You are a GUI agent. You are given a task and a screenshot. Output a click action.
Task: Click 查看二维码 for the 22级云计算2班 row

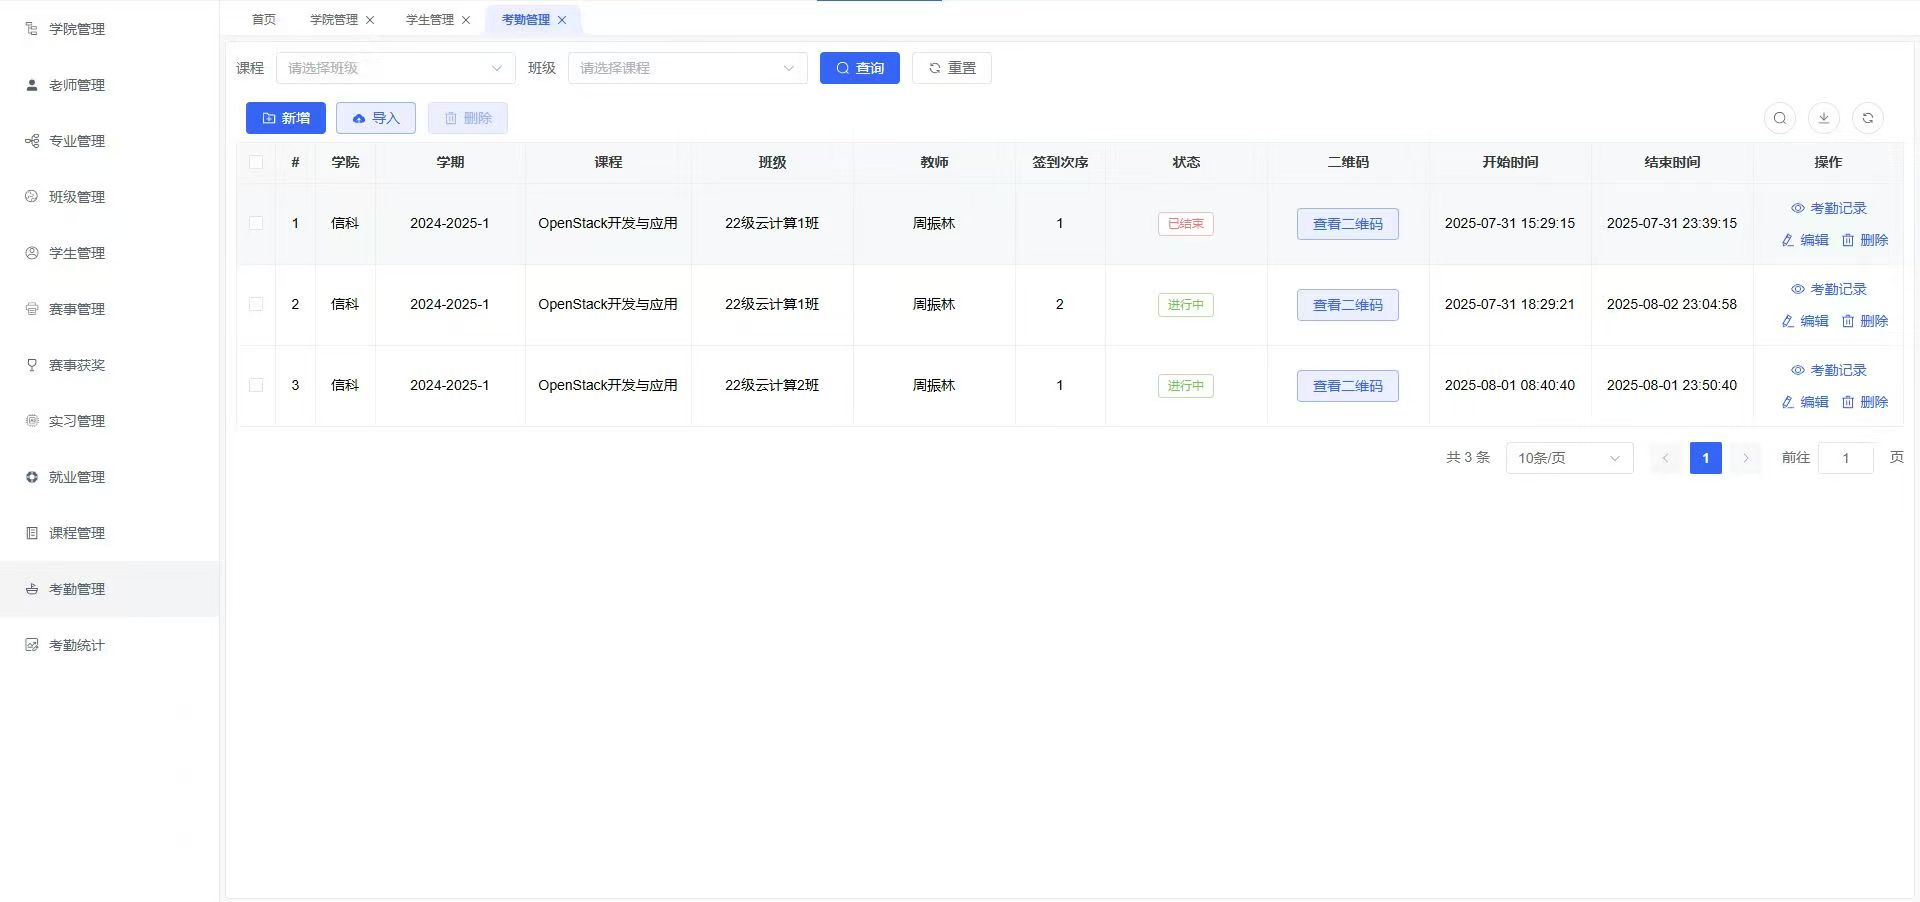coord(1347,386)
